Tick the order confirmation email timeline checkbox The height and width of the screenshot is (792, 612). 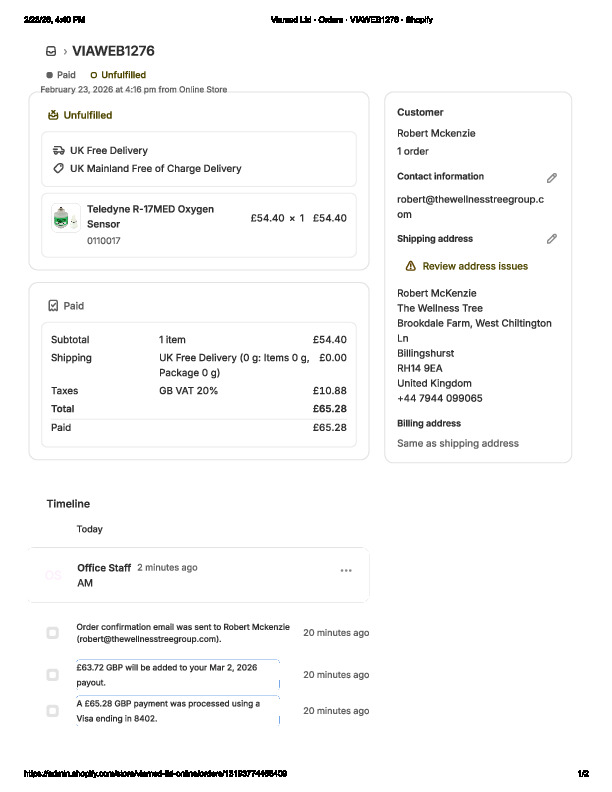click(x=52, y=633)
